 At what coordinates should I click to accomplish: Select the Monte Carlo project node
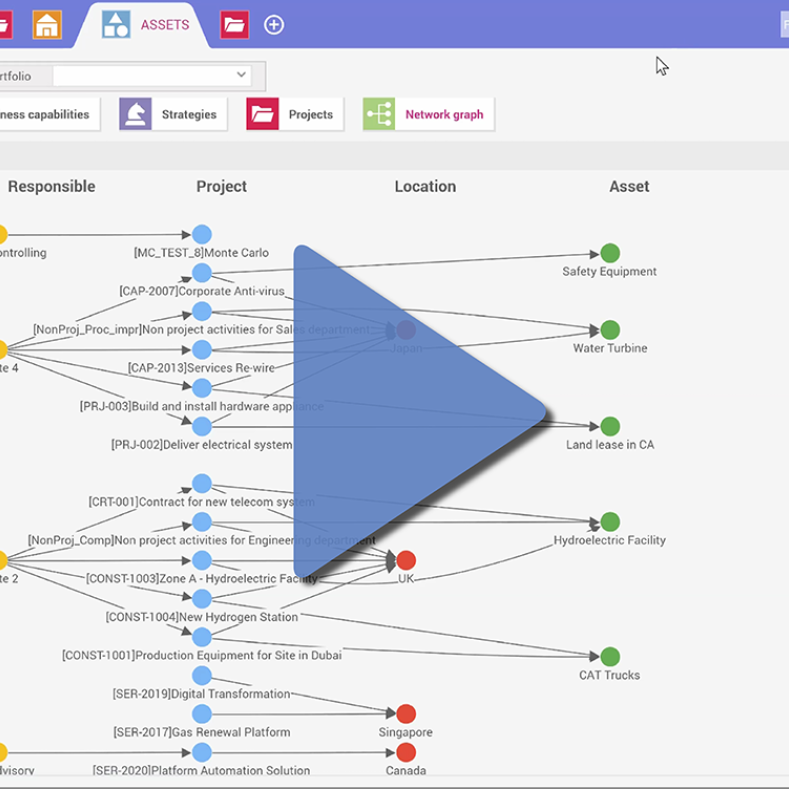[202, 234]
